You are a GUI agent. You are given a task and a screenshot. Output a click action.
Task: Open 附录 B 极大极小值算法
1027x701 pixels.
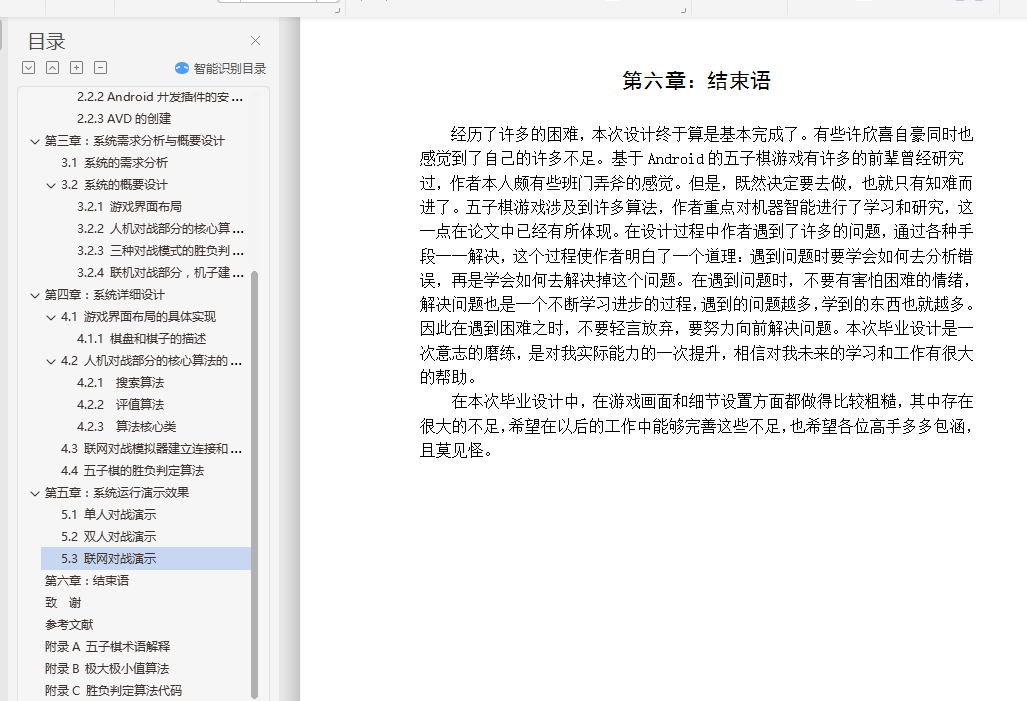(x=107, y=668)
